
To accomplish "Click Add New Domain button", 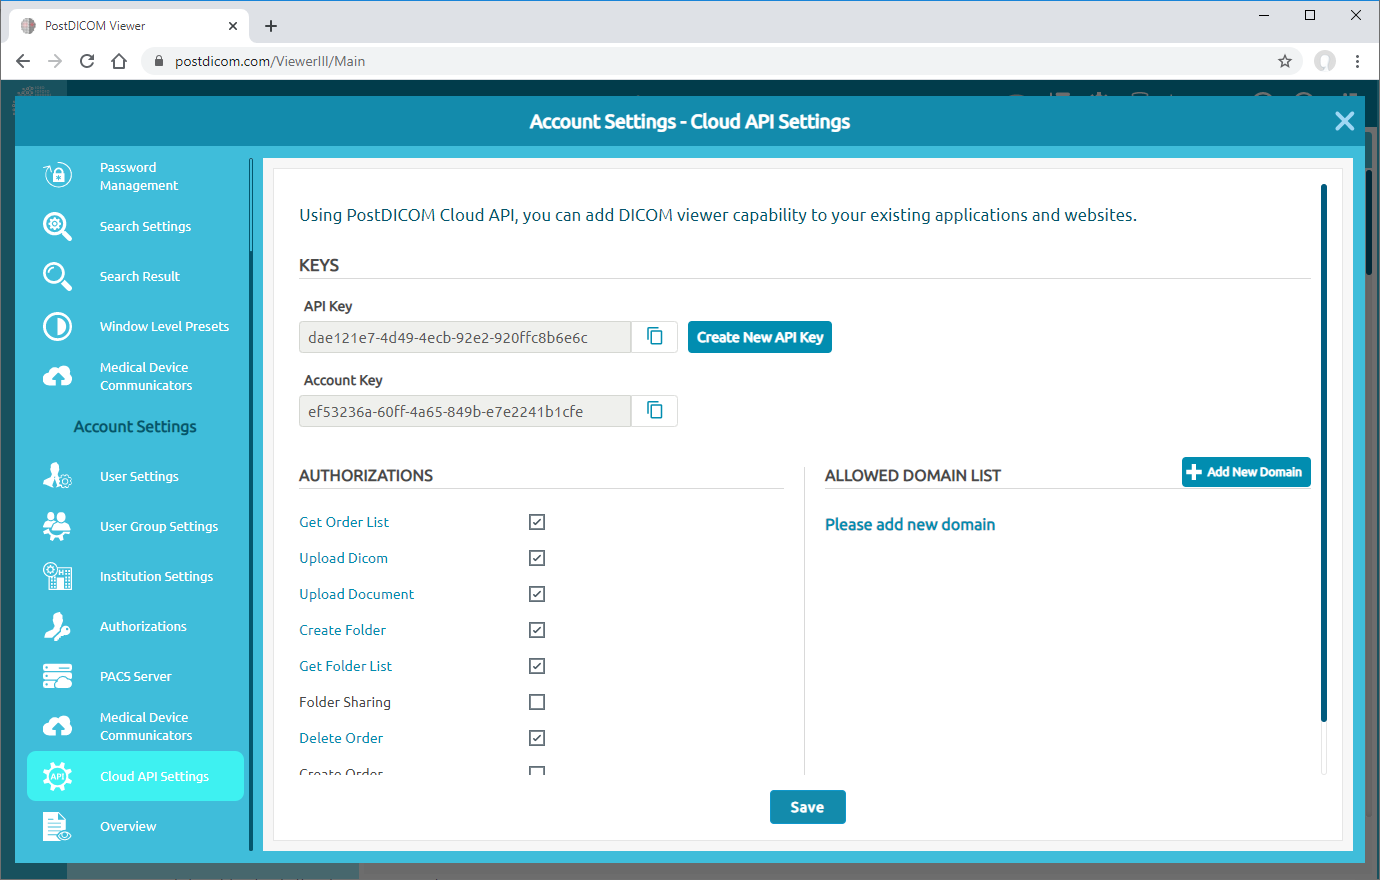I will [1246, 472].
